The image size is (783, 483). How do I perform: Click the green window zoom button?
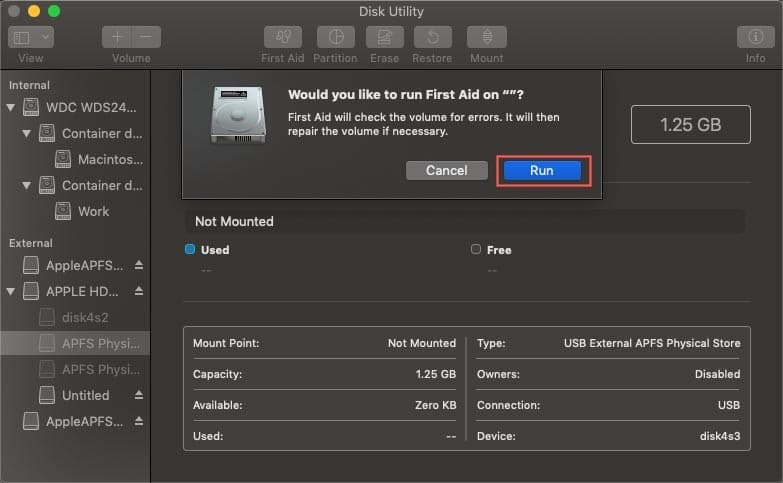pos(54,11)
